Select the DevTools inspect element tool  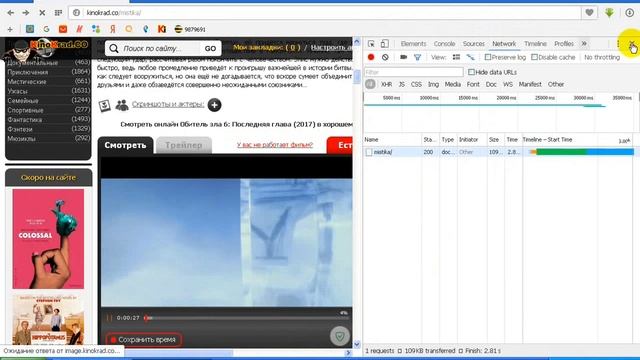tap(371, 44)
